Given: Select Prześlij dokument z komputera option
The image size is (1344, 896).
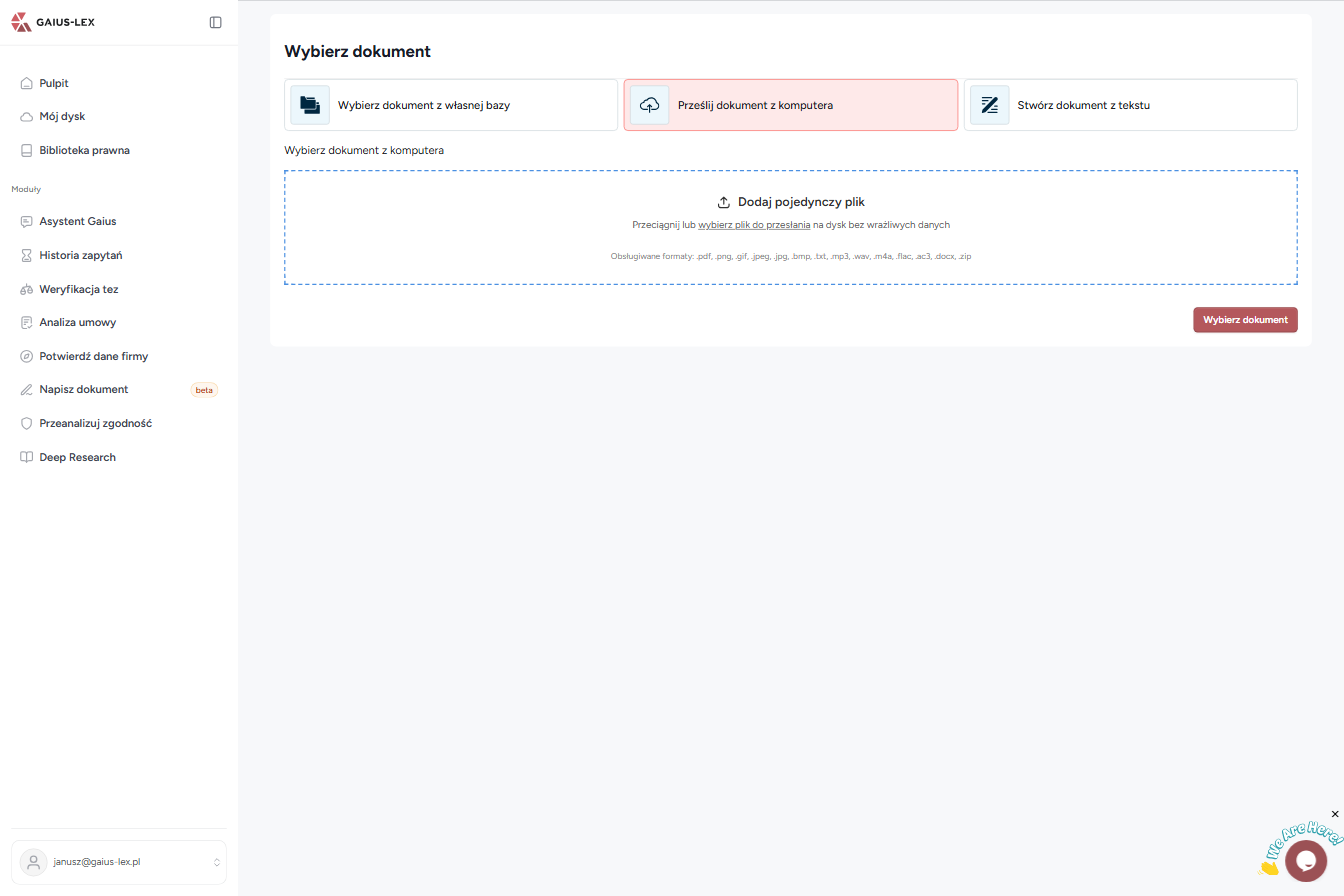Looking at the screenshot, I should 790,105.
